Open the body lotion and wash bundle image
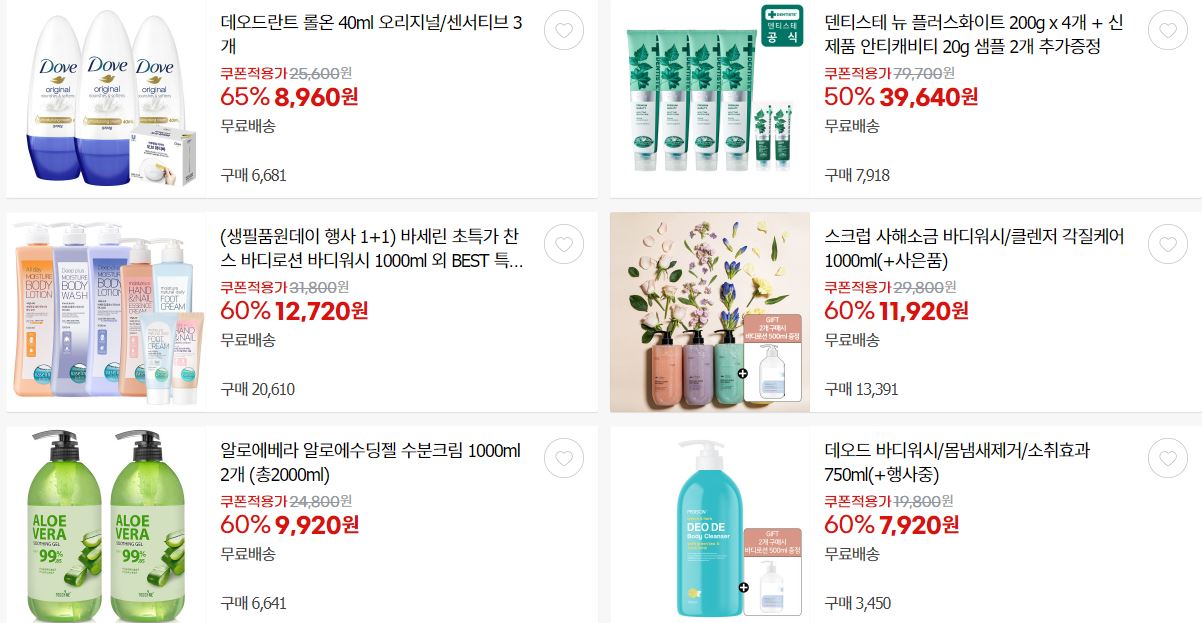This screenshot has height=623, width=1202. click(x=106, y=312)
